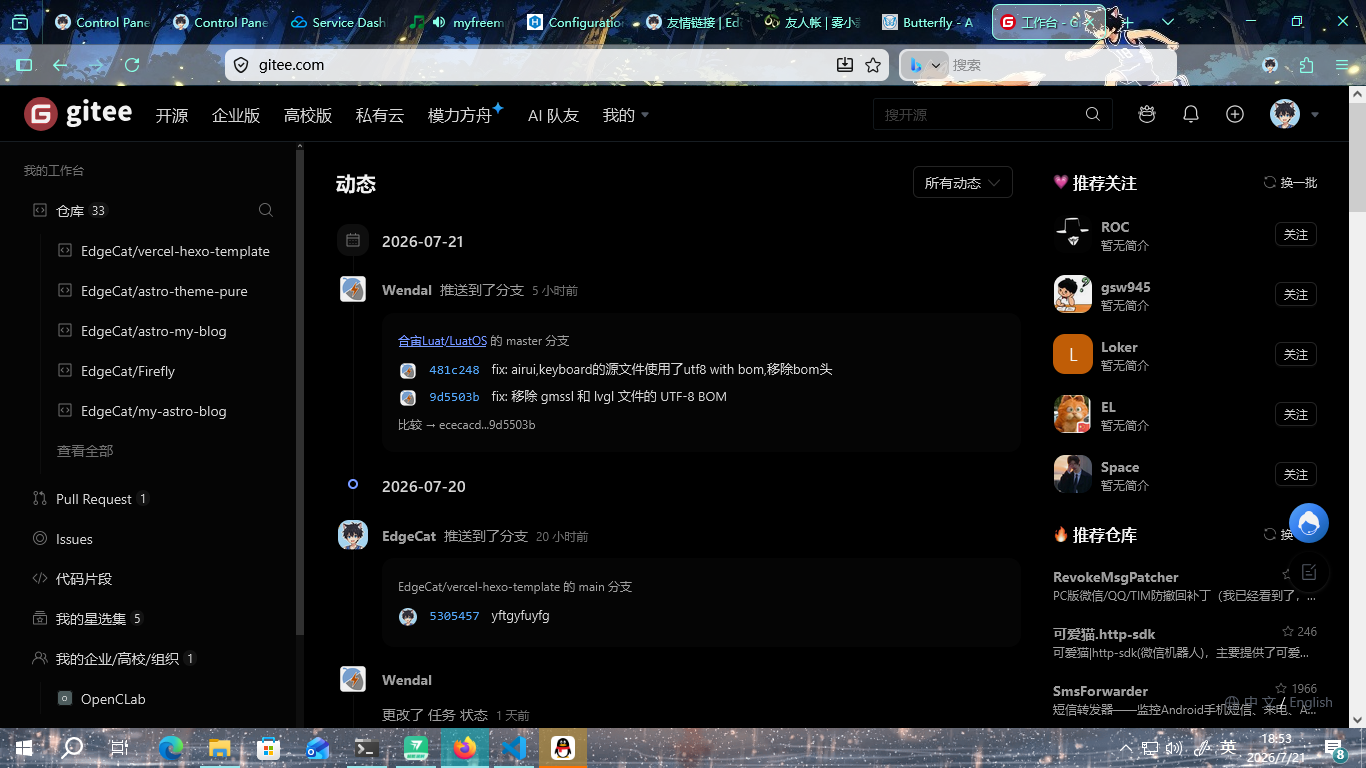
Task: Click the Issues circle icon in sidebar
Action: pyautogui.click(x=40, y=538)
